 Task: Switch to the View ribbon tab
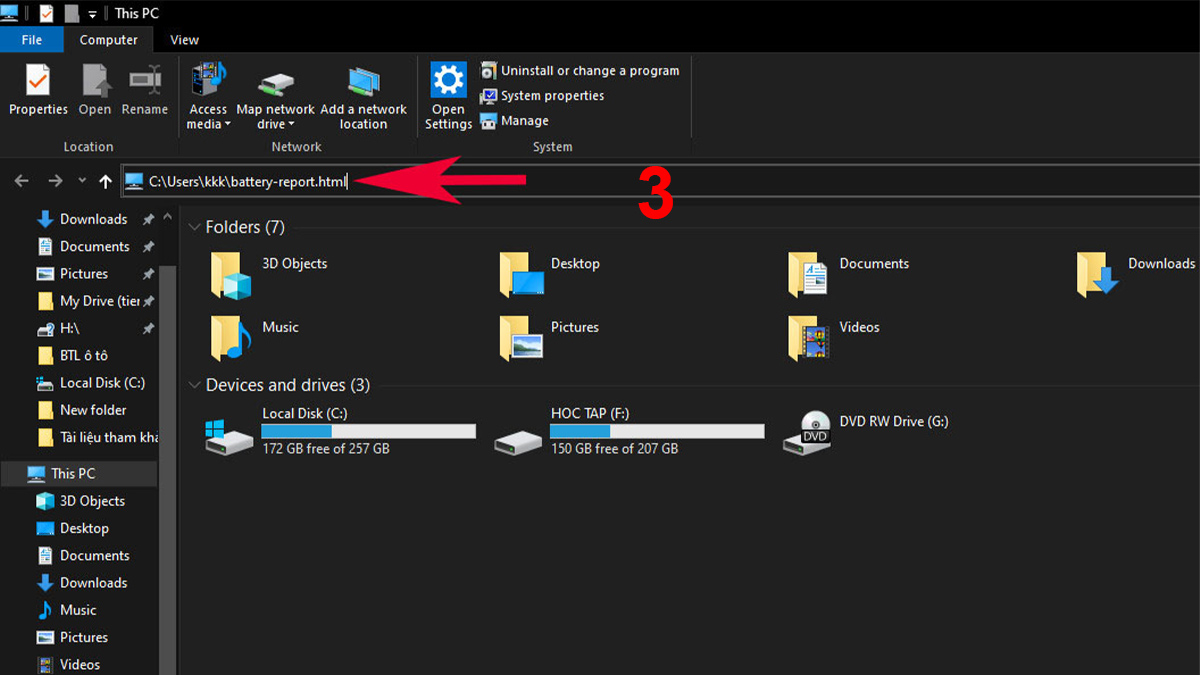tap(185, 40)
